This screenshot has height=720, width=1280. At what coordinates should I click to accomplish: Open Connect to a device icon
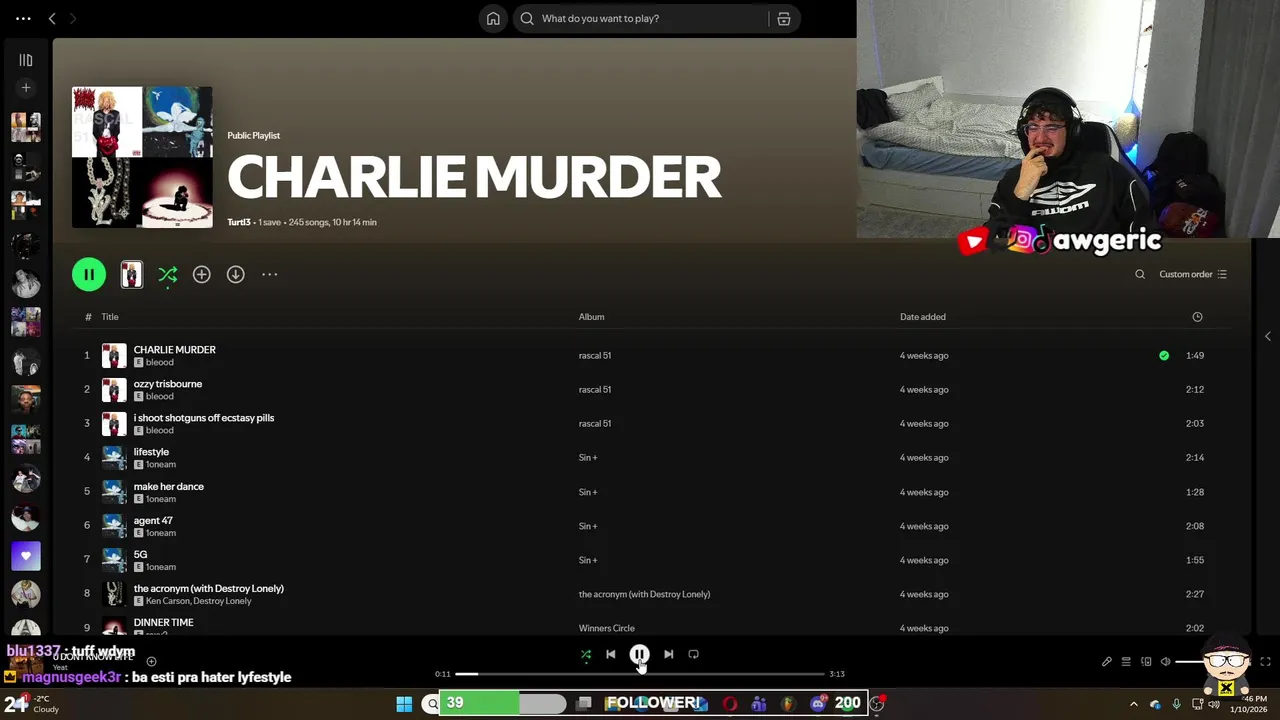[1146, 662]
